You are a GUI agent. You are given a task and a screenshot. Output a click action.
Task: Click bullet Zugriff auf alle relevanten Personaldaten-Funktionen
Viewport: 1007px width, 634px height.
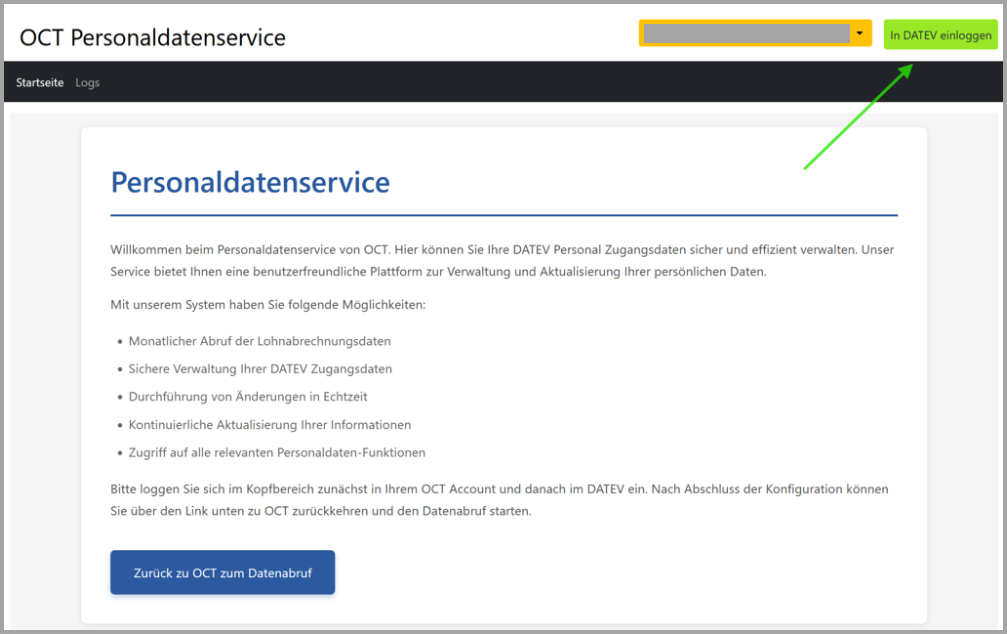tap(277, 453)
